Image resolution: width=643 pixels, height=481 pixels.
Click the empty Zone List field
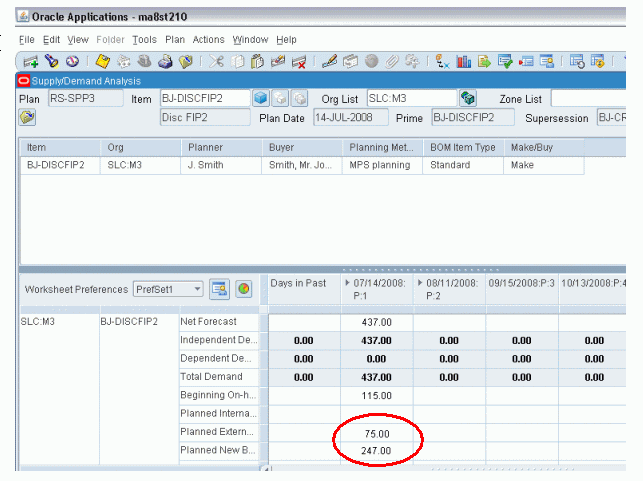(588, 98)
